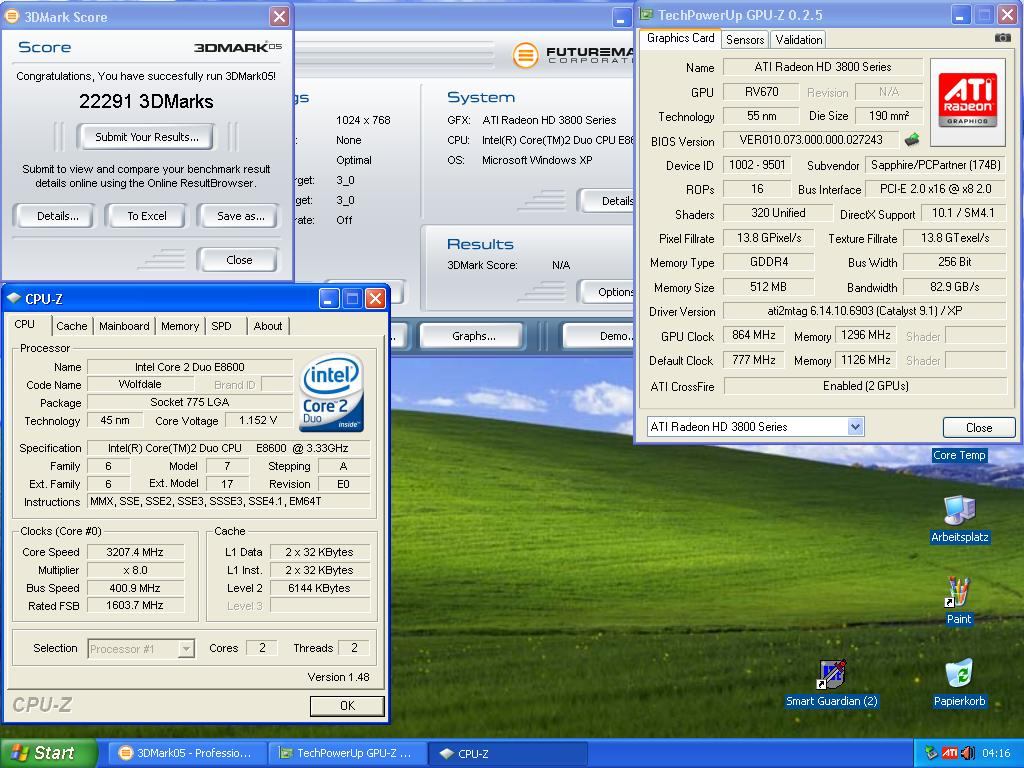Switch to the Mainboard tab in CPU-Z

tap(124, 326)
